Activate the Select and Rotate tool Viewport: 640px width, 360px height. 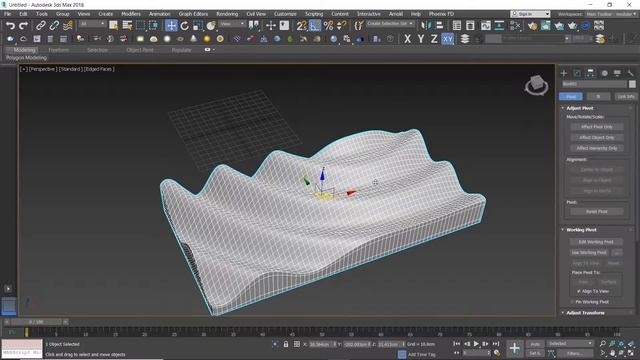(184, 26)
